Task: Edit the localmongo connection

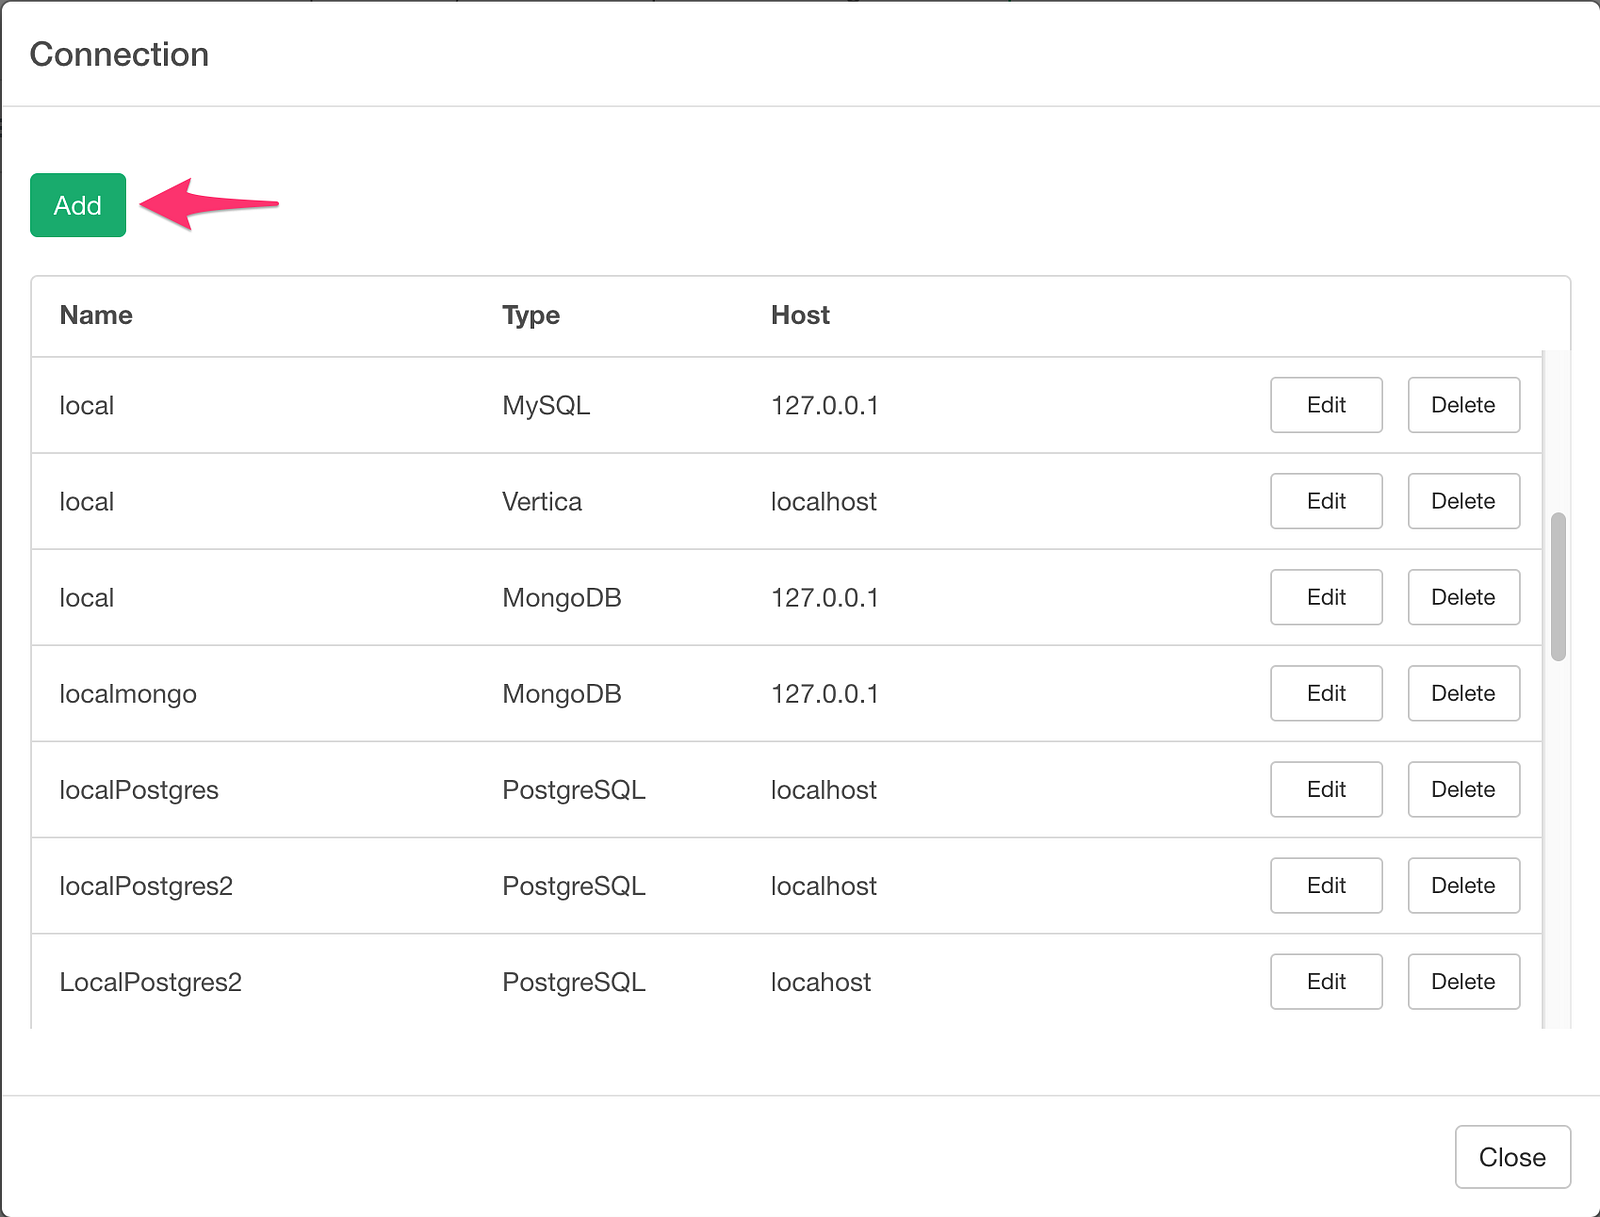Action: pos(1326,693)
